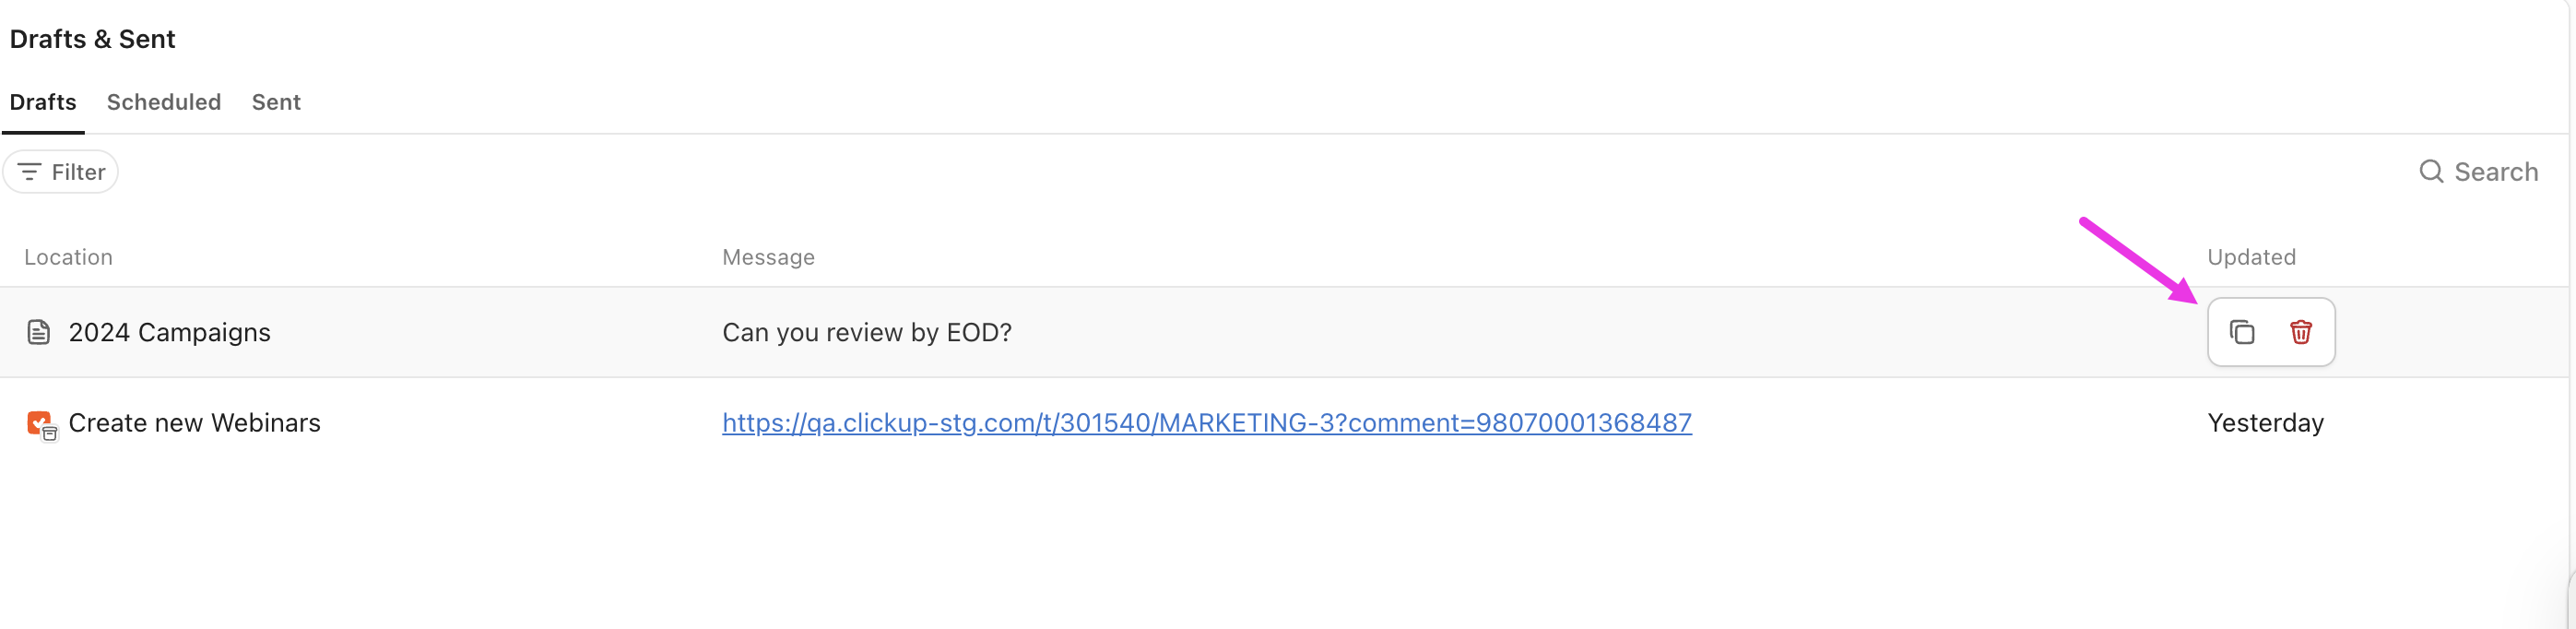Click the filter lines icon

[29, 172]
